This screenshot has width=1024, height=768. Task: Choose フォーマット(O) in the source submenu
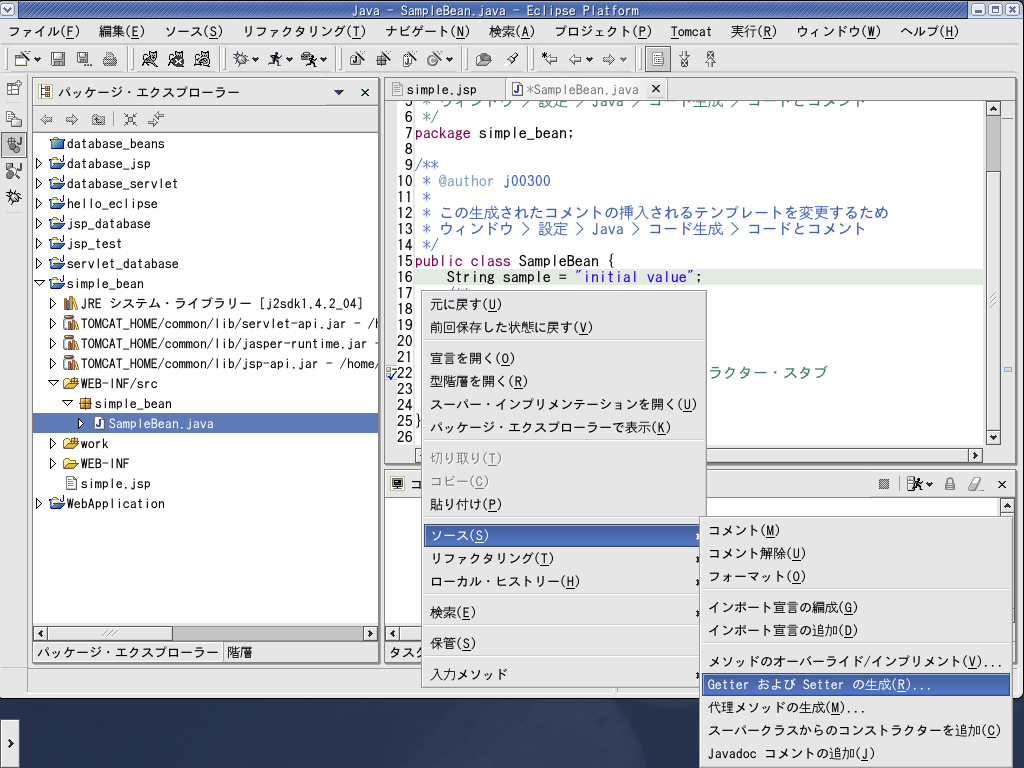click(856, 577)
